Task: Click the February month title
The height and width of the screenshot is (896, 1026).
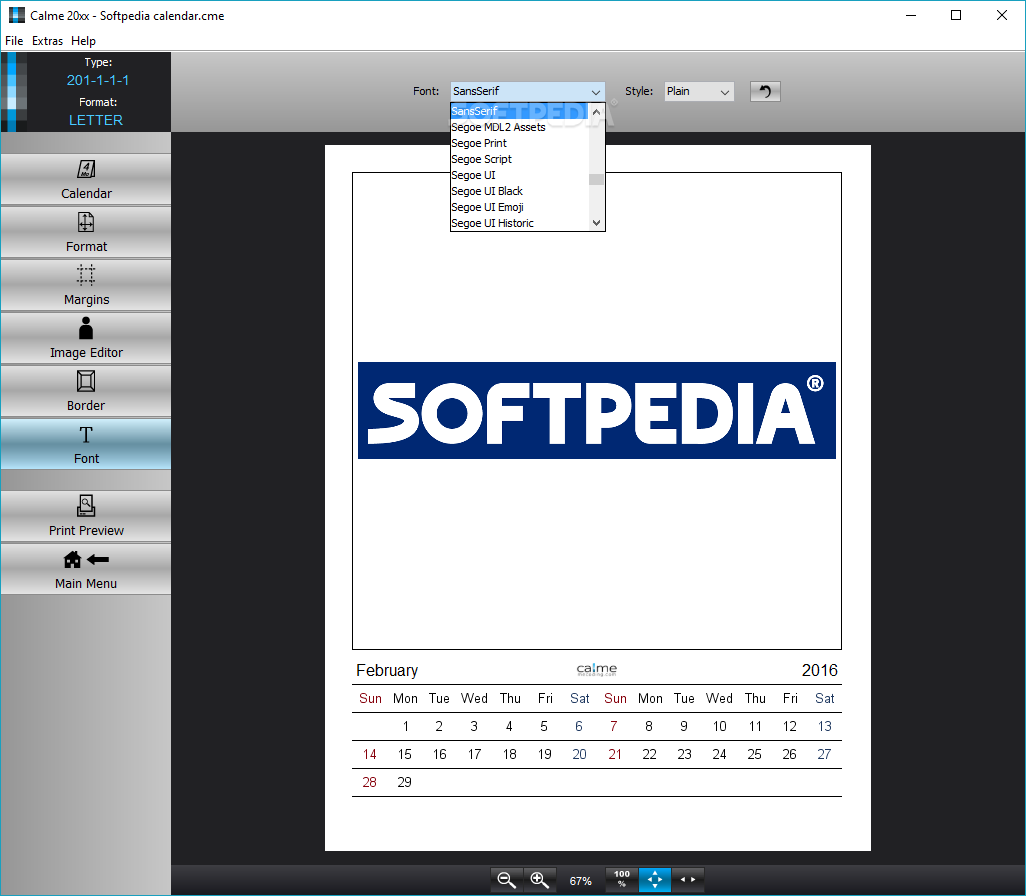Action: pos(387,670)
